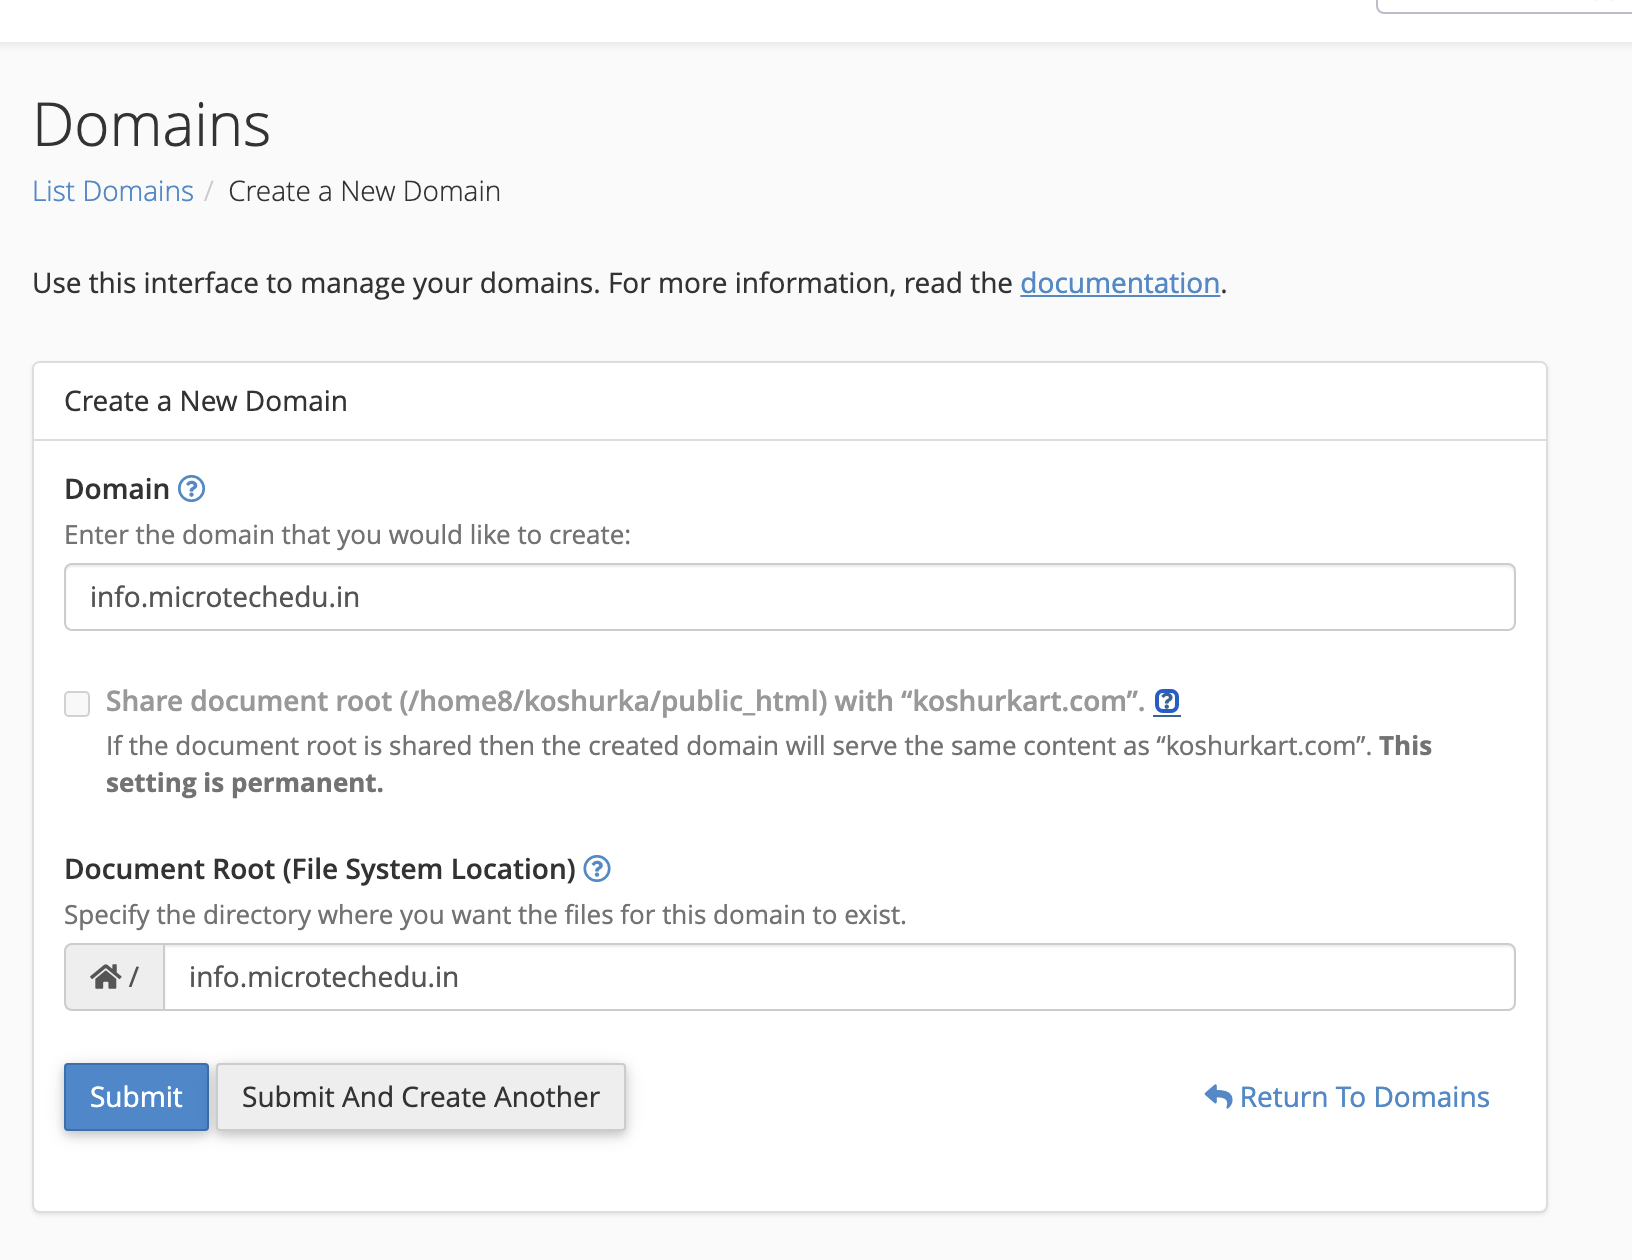Click the bold Domain field label

pyautogui.click(x=117, y=489)
